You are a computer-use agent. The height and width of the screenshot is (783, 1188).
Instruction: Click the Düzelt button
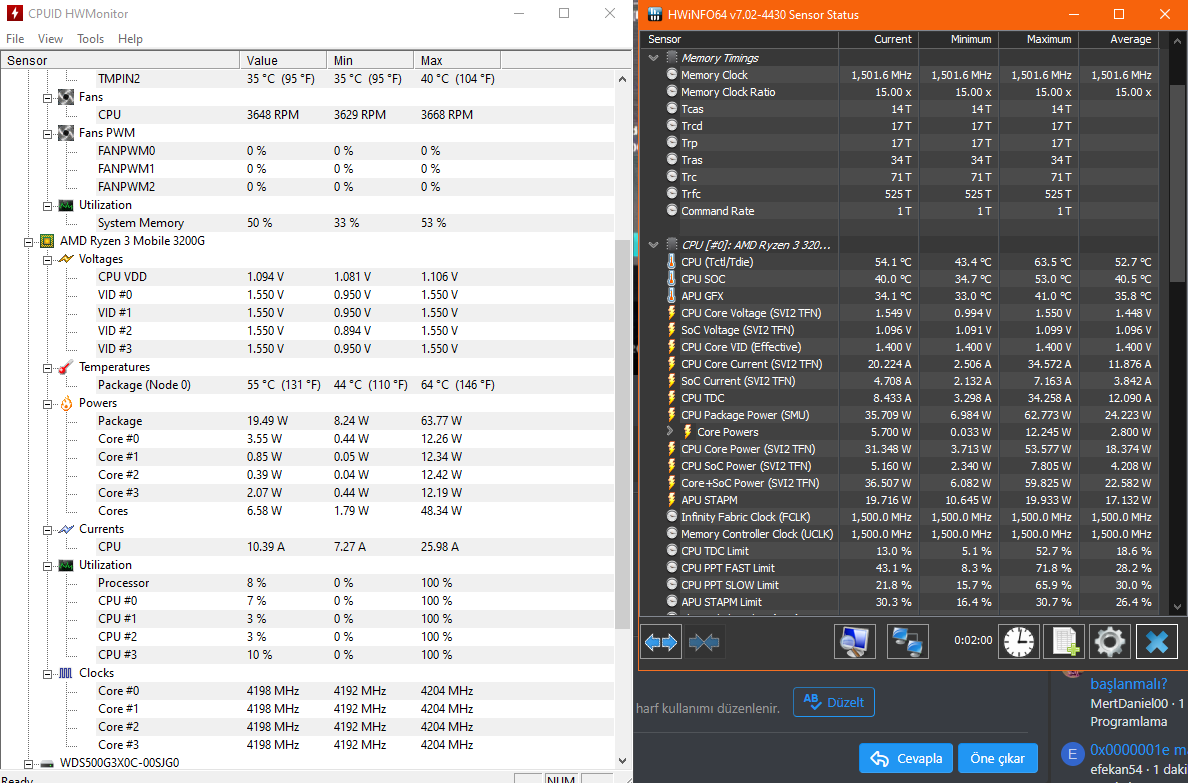click(833, 702)
